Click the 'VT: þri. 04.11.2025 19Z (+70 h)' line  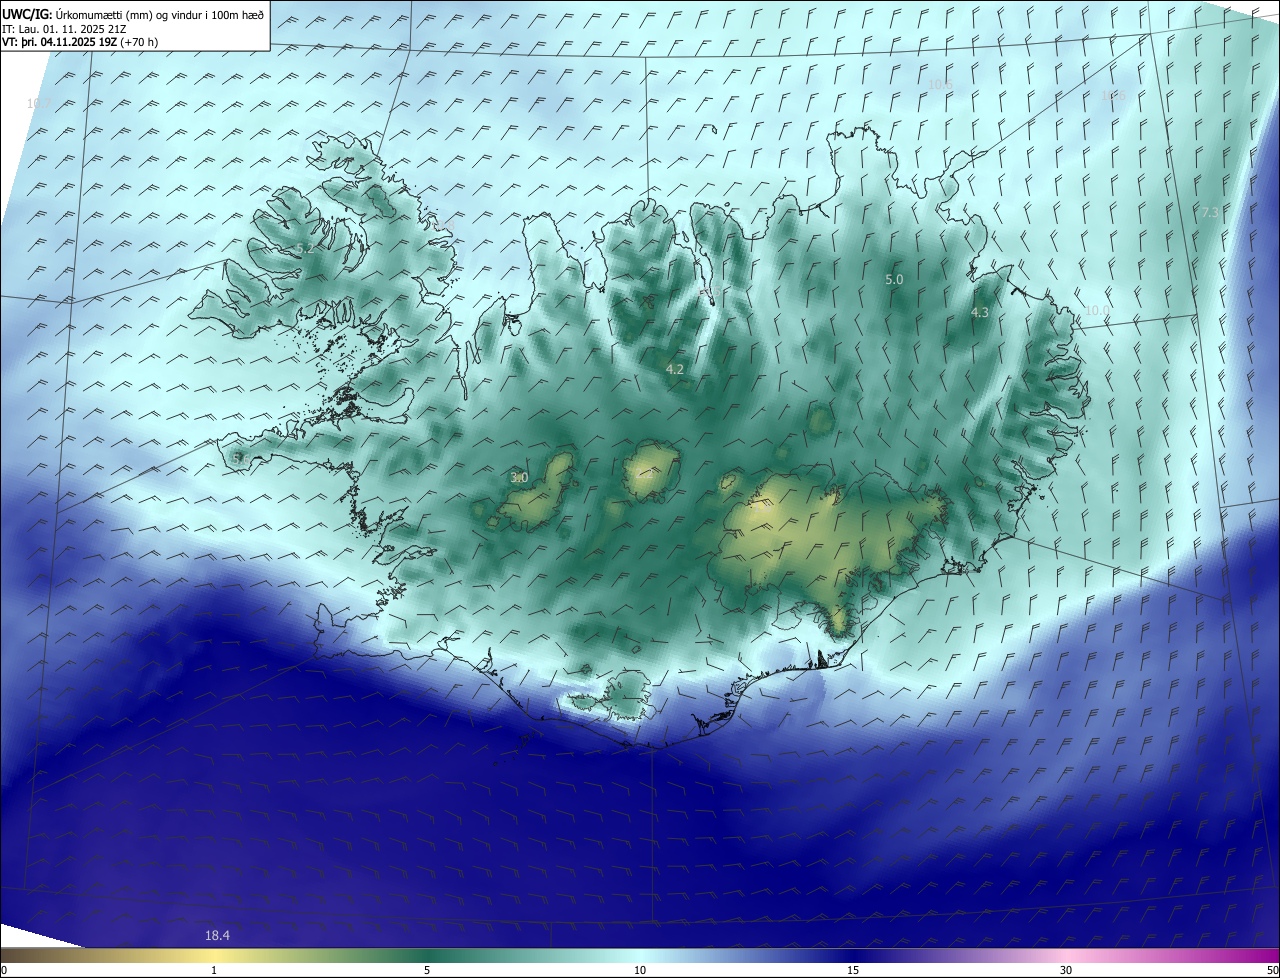tap(79, 42)
